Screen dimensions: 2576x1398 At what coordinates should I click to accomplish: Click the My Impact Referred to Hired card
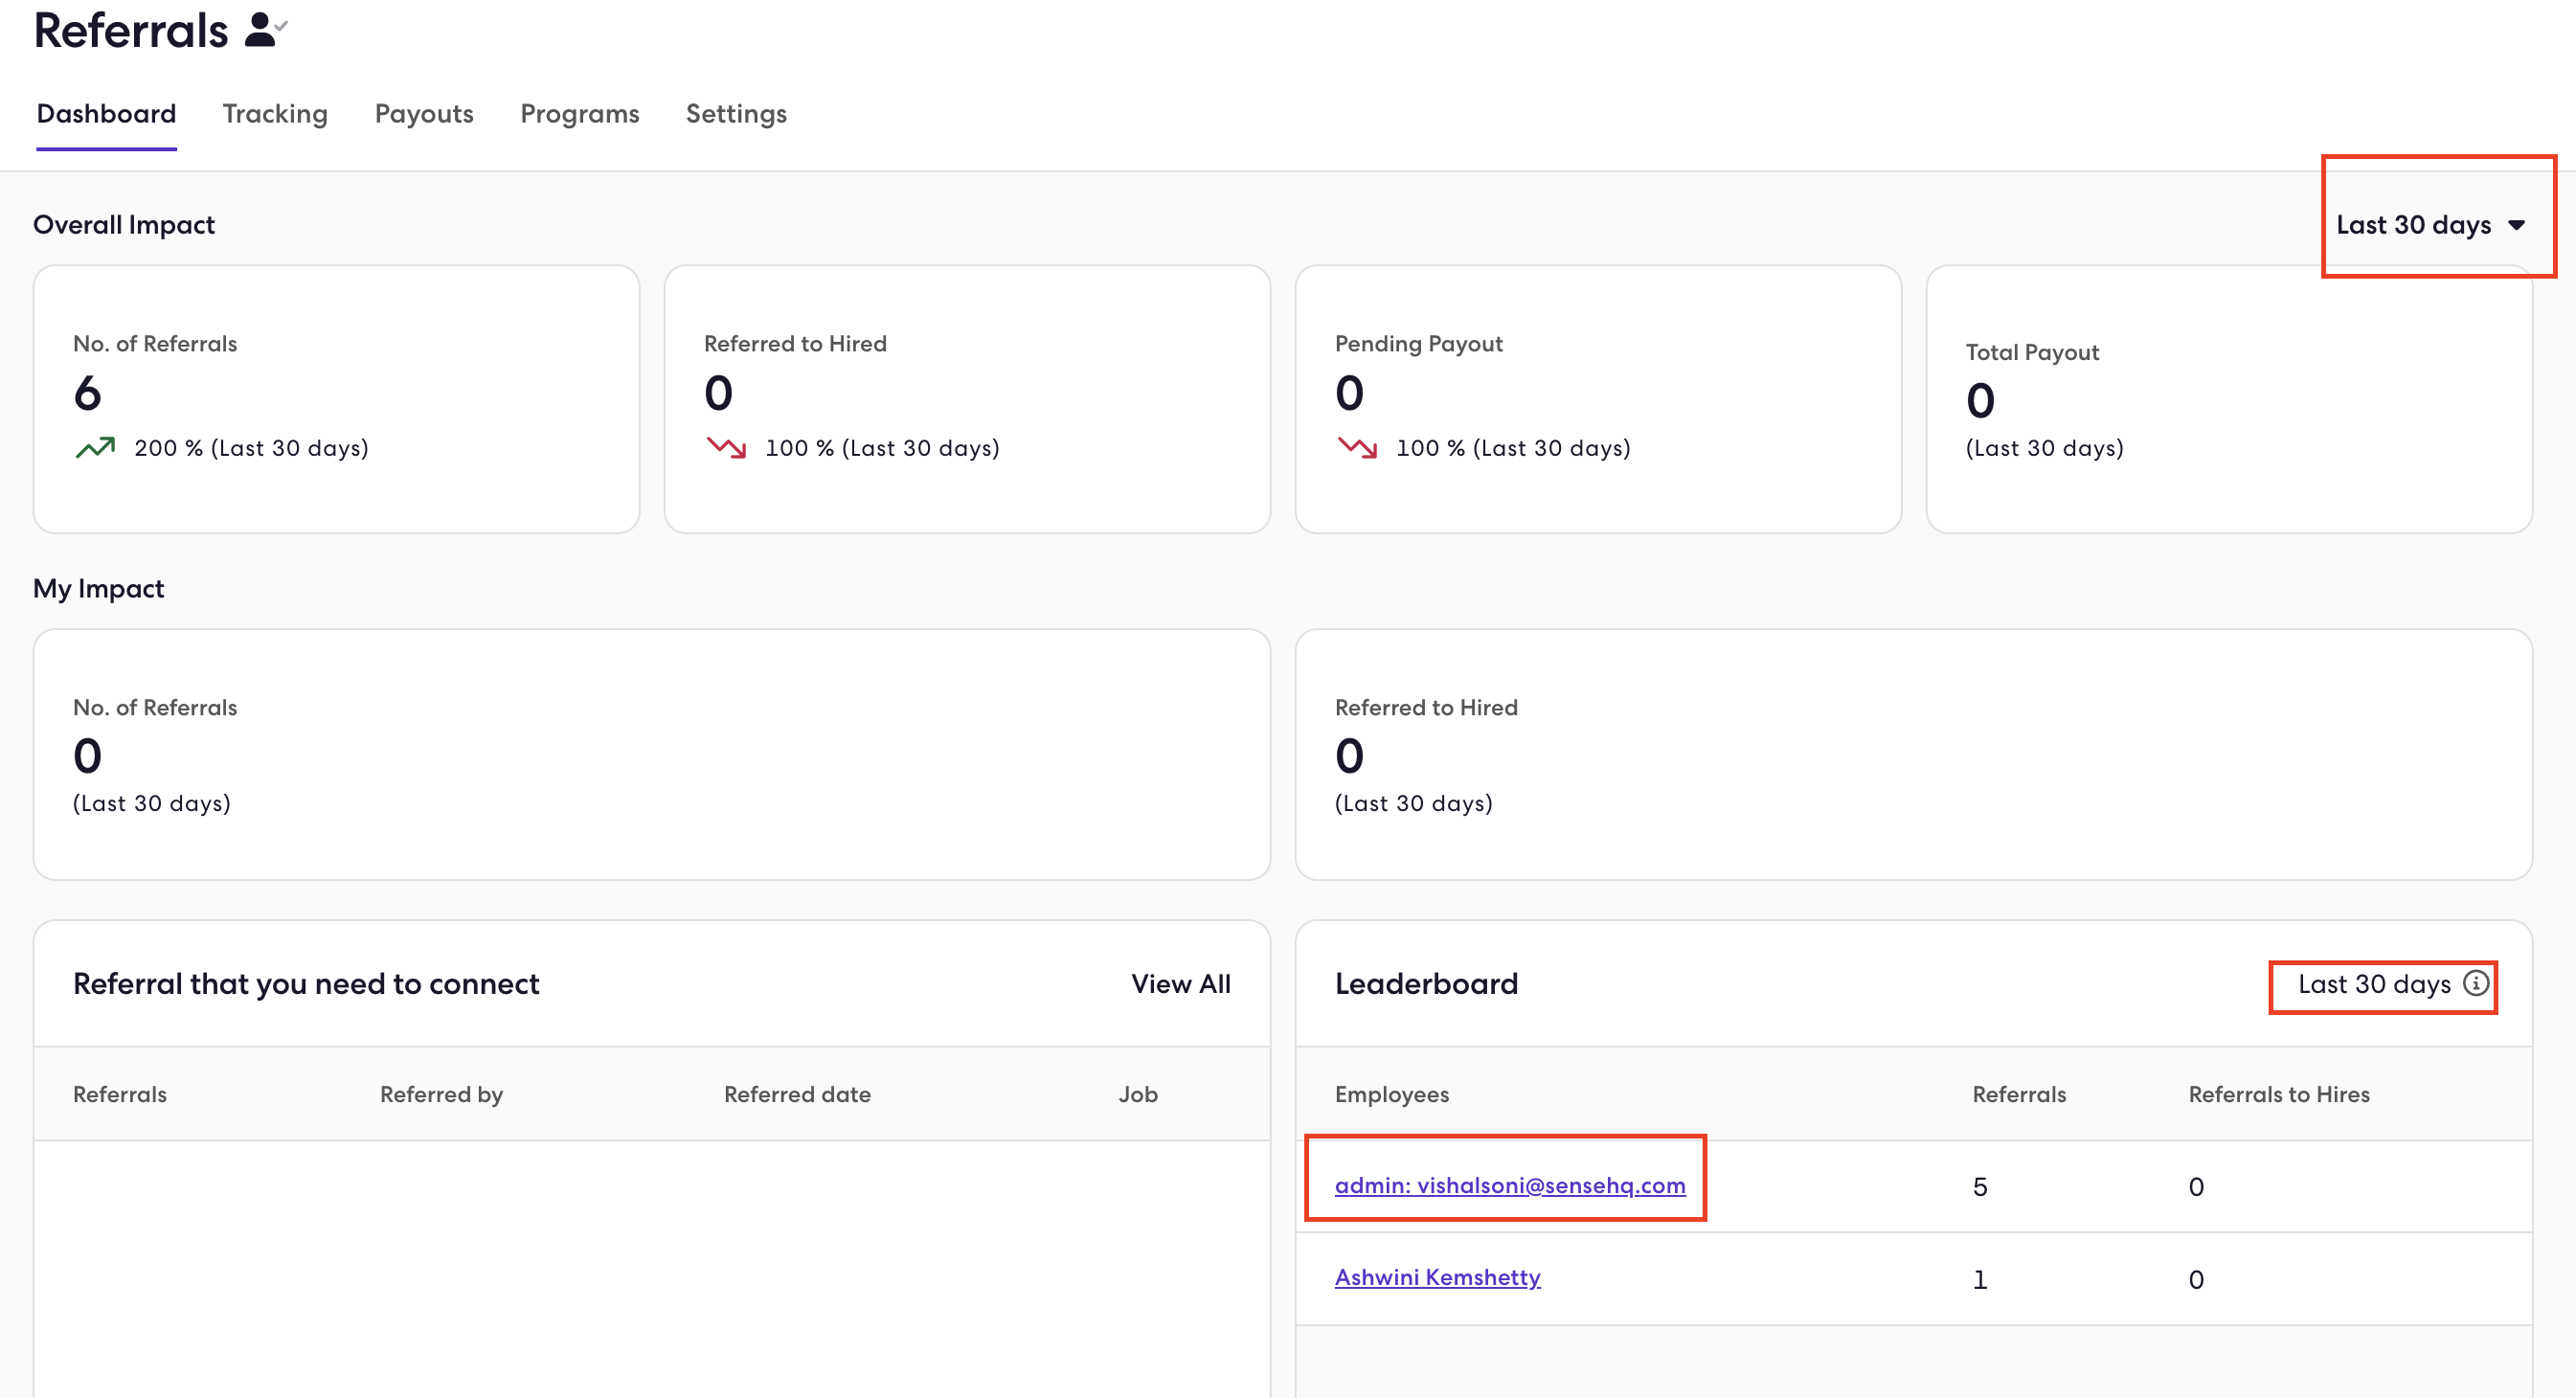pyautogui.click(x=1913, y=754)
